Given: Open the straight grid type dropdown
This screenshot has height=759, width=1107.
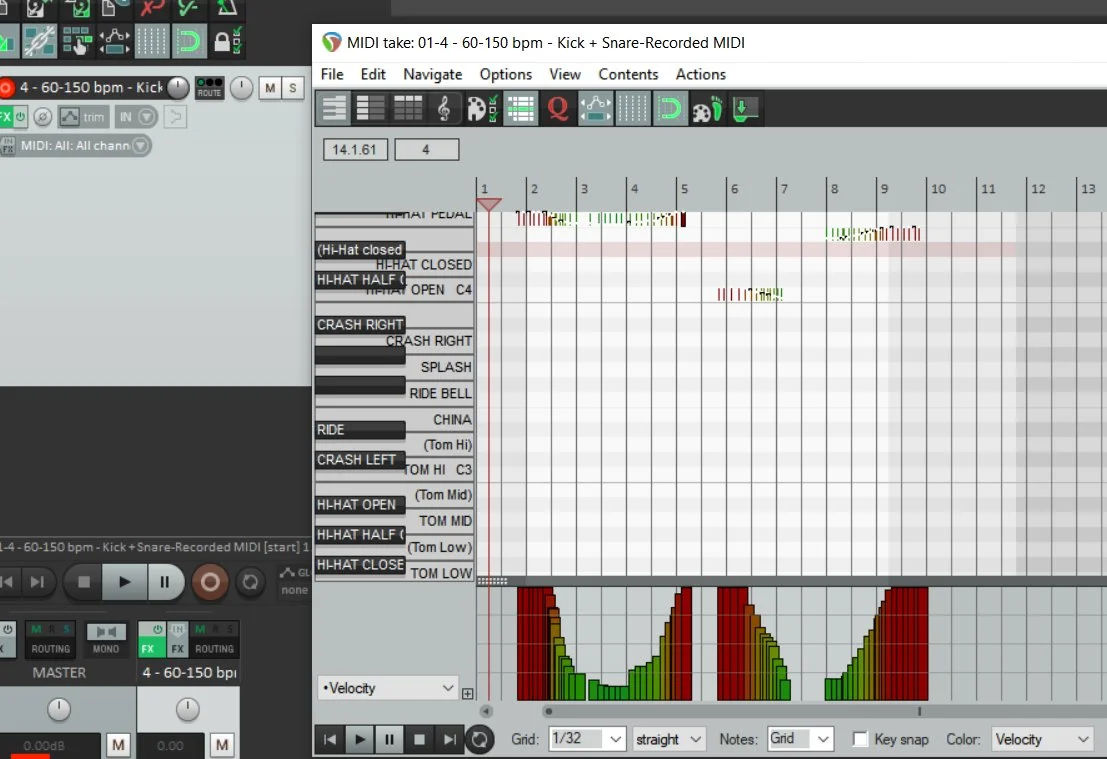Looking at the screenshot, I should coord(669,739).
